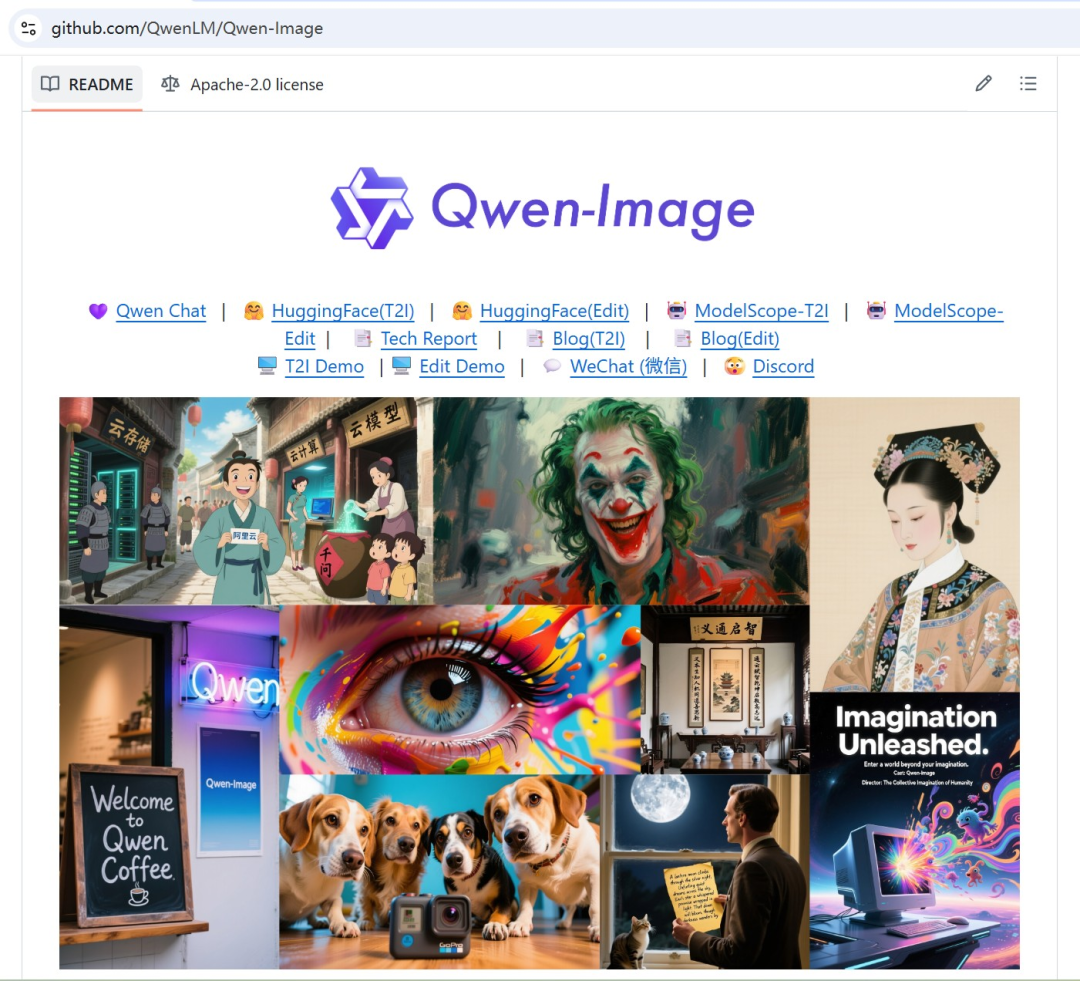Open the outline icon next to the pencil
The height and width of the screenshot is (981, 1080).
pos(1028,84)
